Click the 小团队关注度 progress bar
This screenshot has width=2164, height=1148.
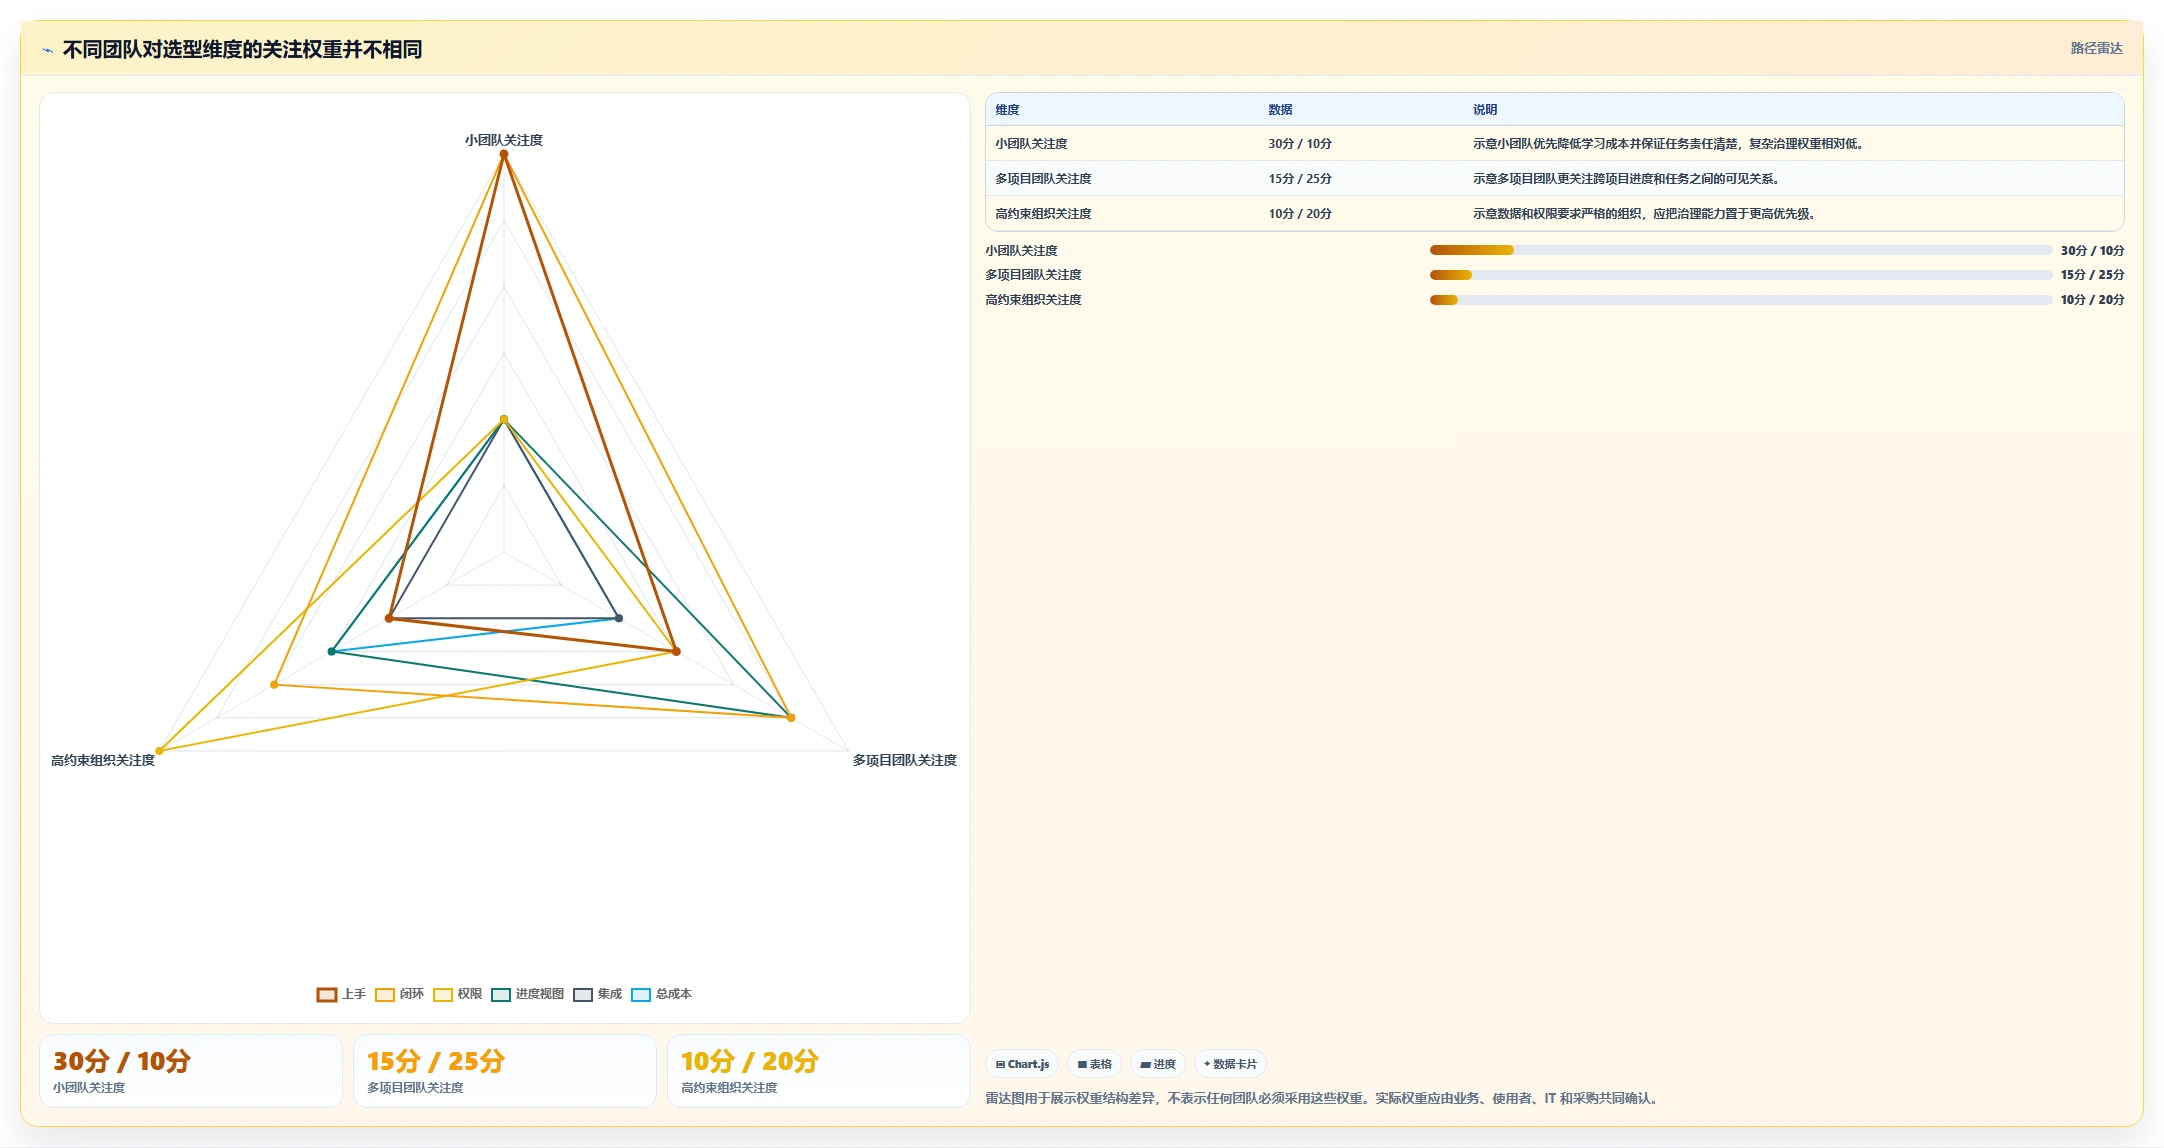coord(1741,250)
